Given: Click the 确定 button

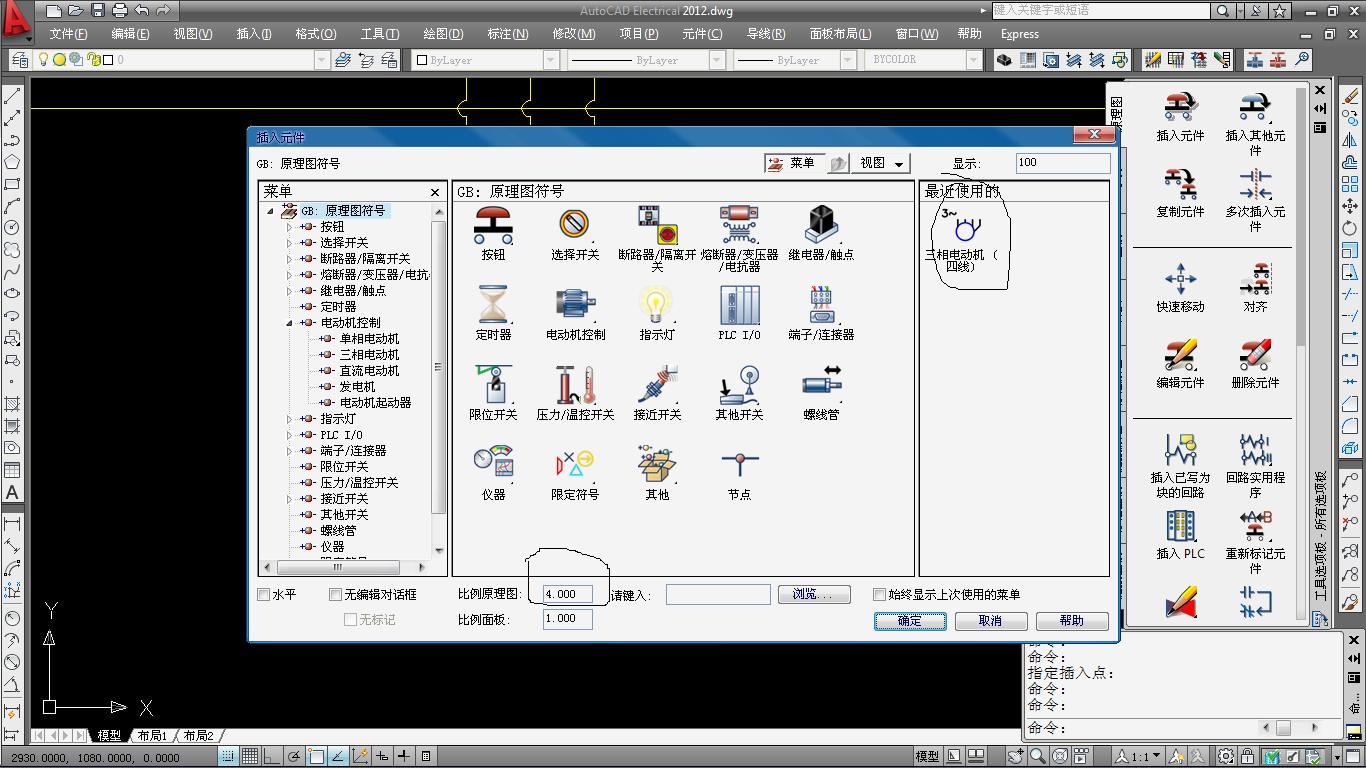Looking at the screenshot, I should tap(909, 621).
